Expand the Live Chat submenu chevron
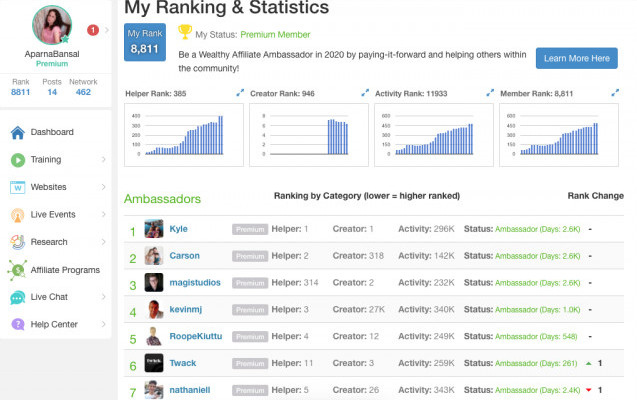Image resolution: width=637 pixels, height=400 pixels. [x=104, y=297]
